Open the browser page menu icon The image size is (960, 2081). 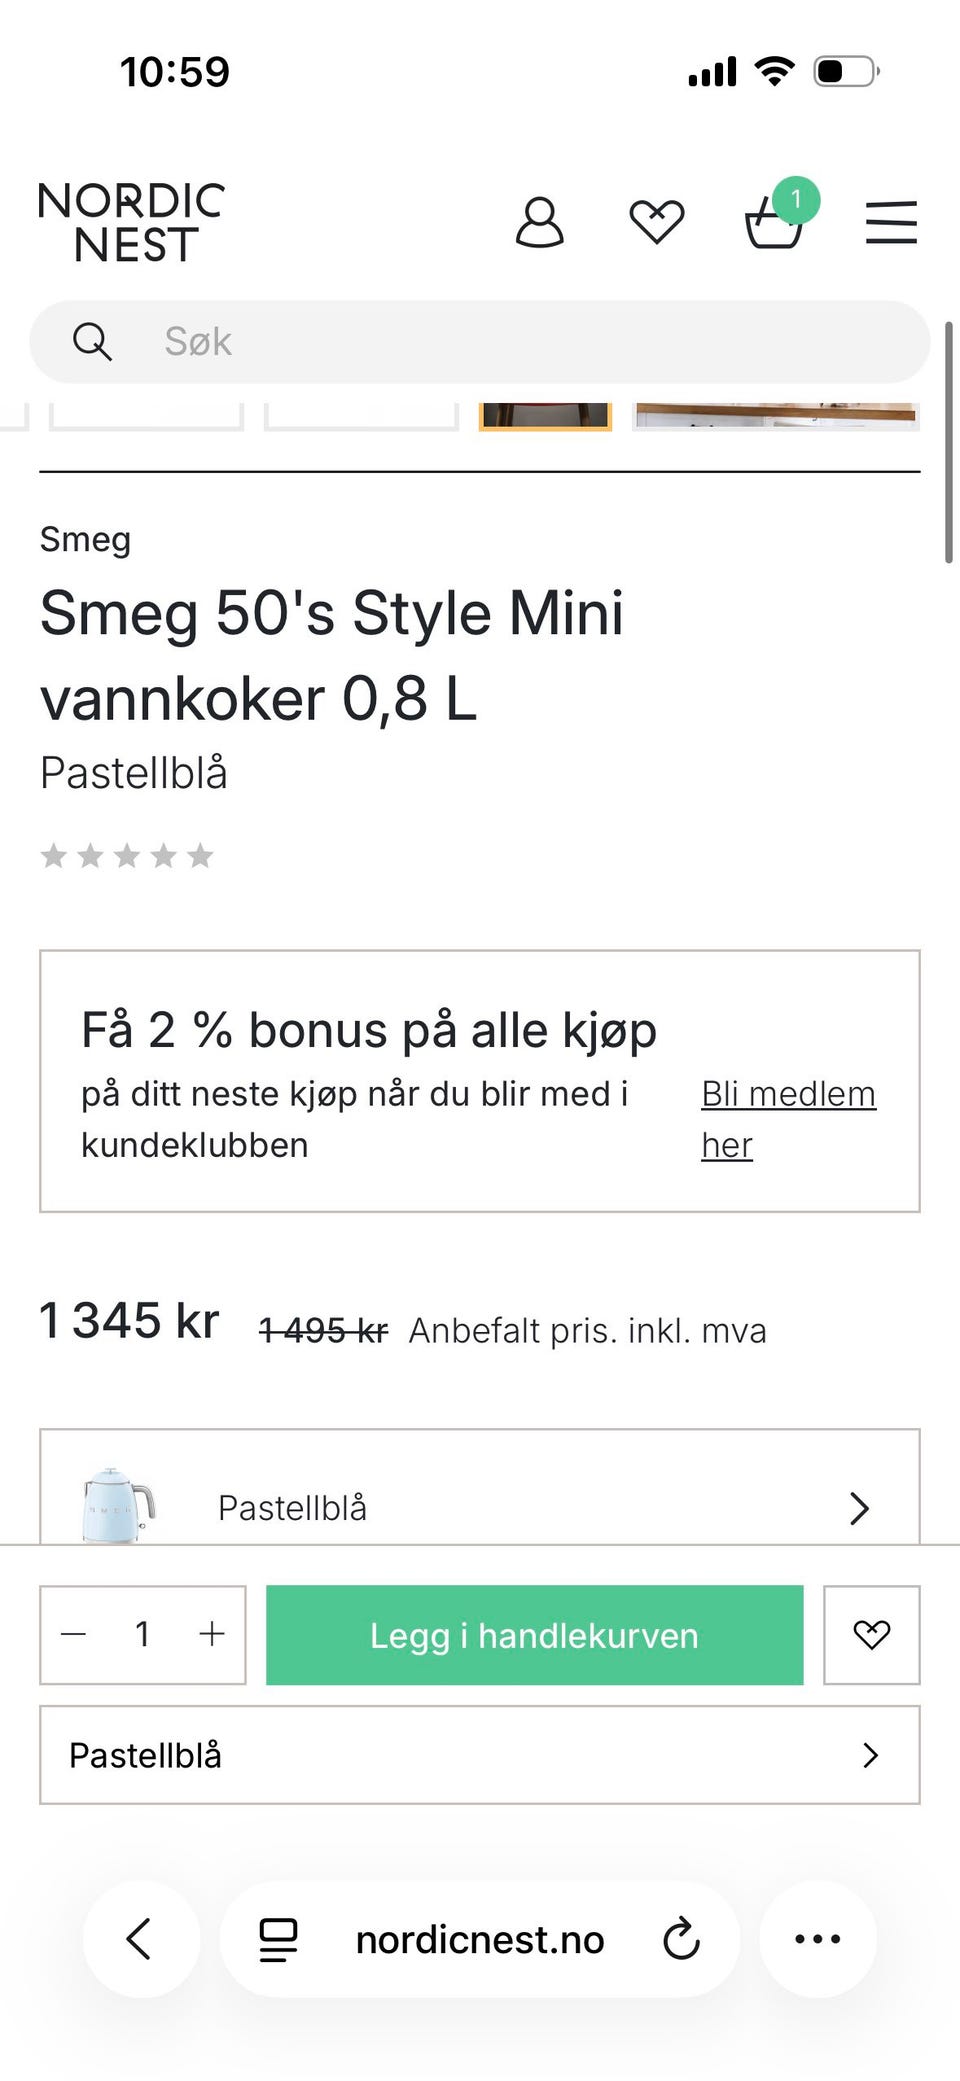pyautogui.click(x=278, y=1939)
